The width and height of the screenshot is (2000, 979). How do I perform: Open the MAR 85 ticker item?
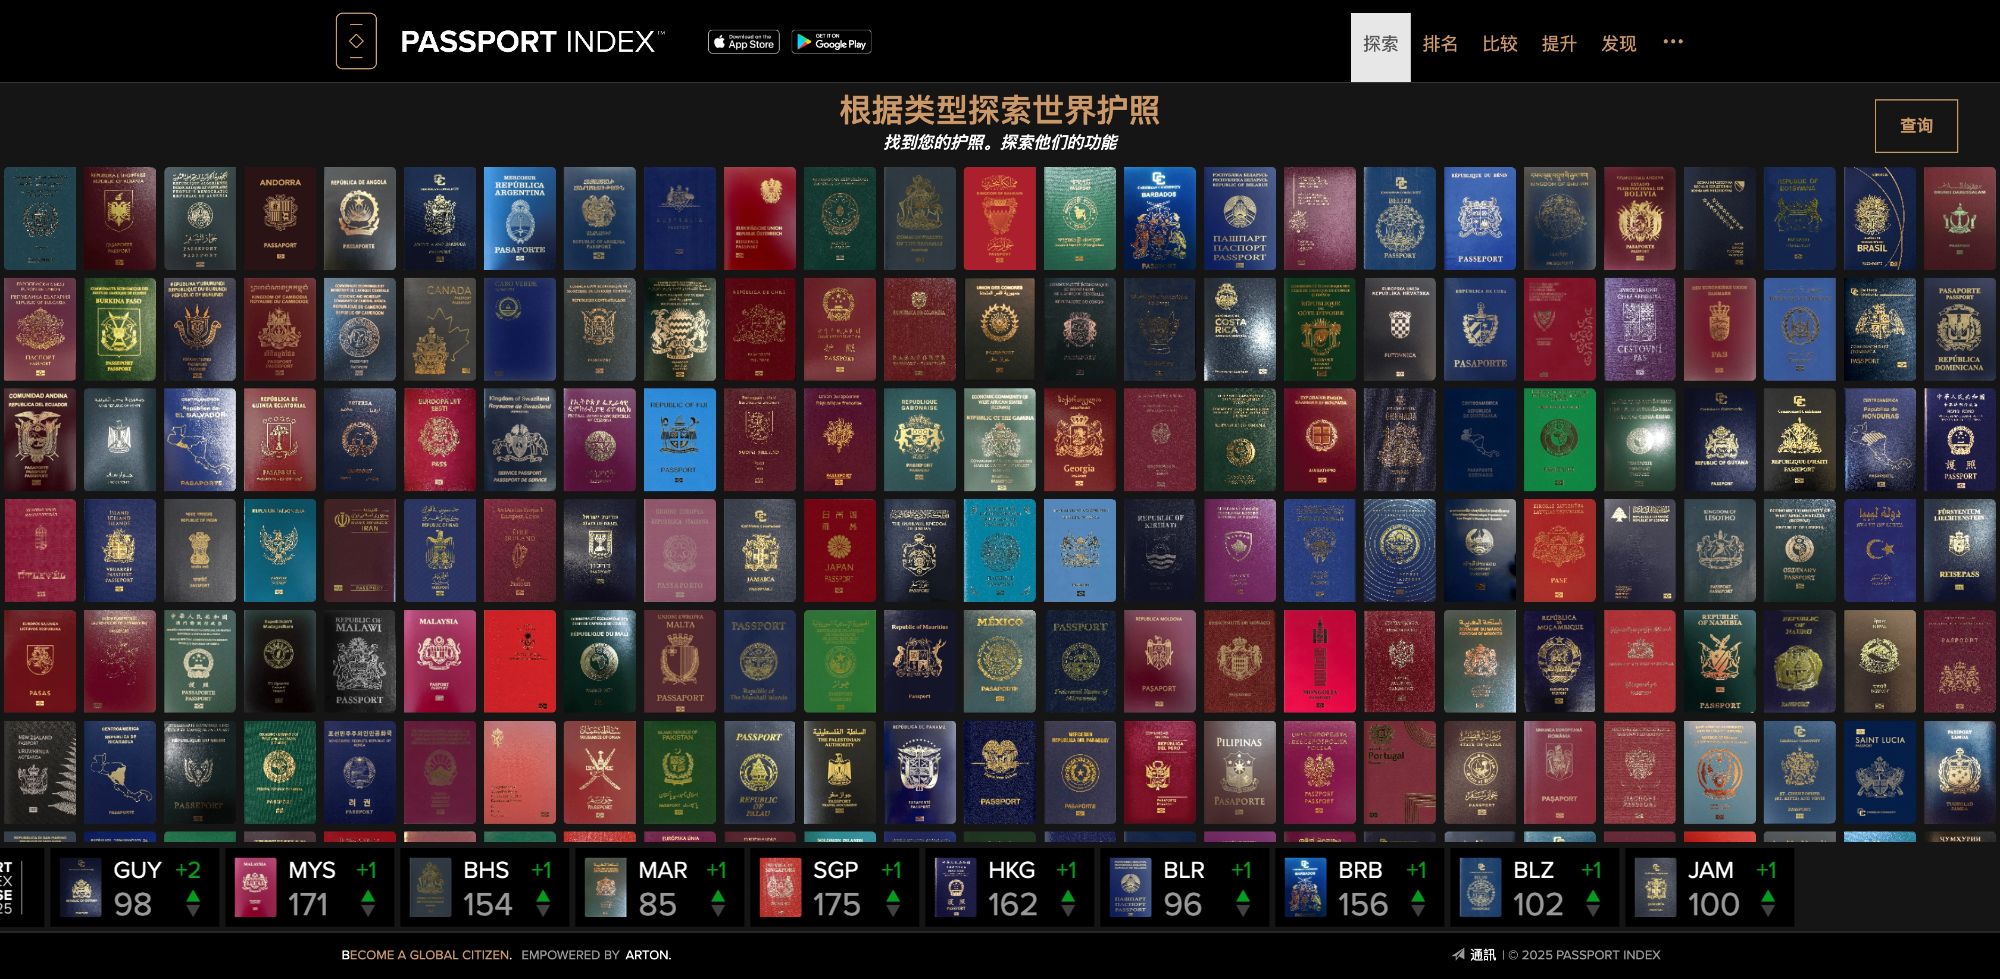(x=659, y=887)
